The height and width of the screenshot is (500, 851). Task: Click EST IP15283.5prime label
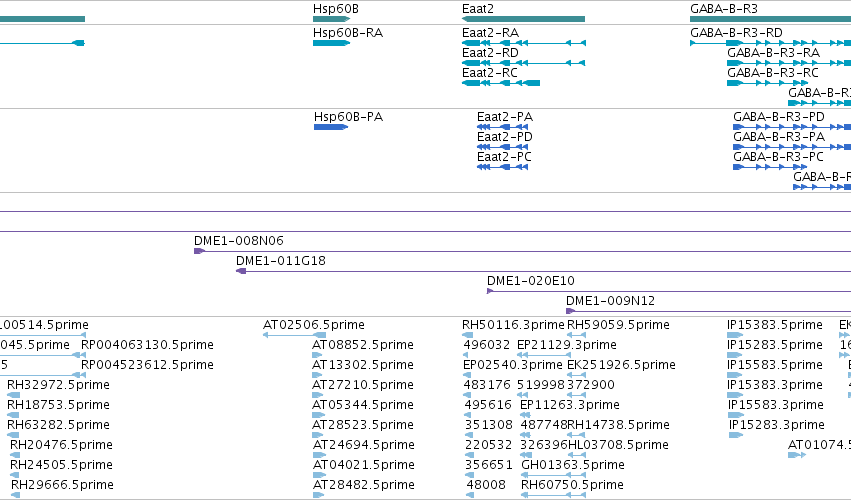coord(775,345)
